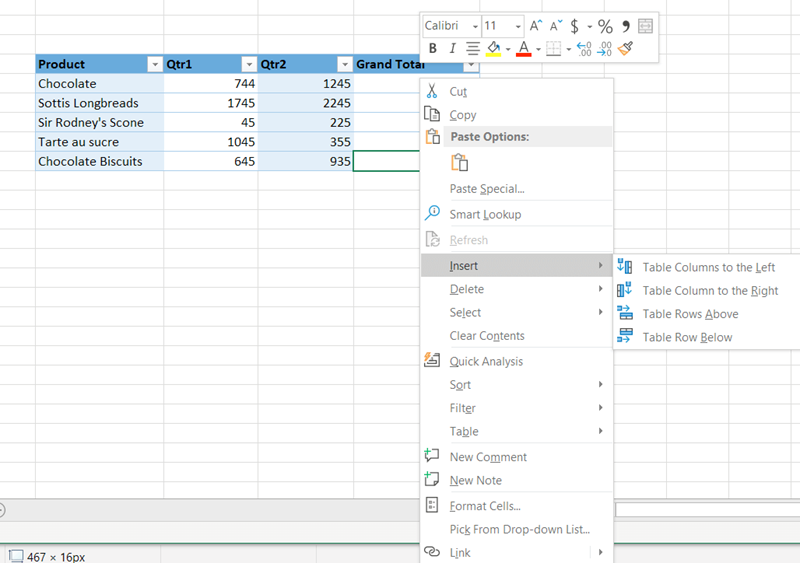The image size is (800, 563).
Task: Choose Pick From Drop-down List
Action: pyautogui.click(x=516, y=529)
